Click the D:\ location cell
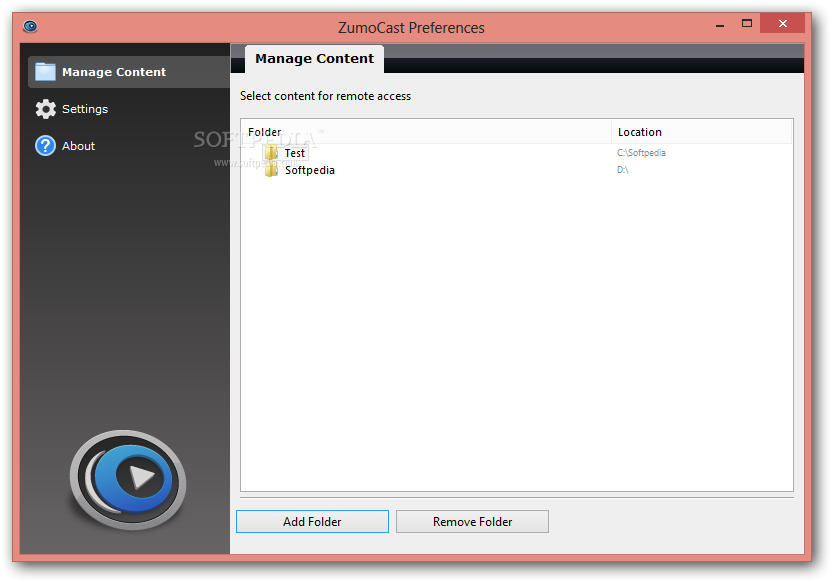The image size is (832, 582). tap(622, 170)
